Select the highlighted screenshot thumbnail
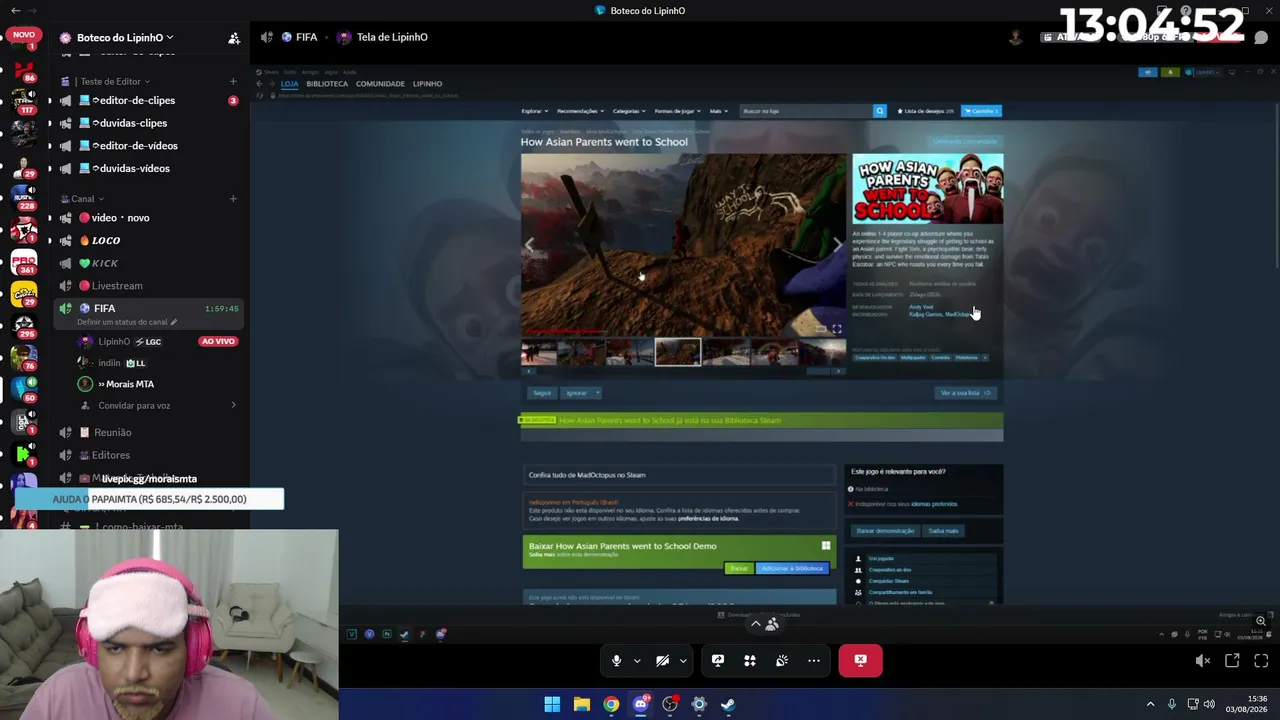 [x=678, y=352]
